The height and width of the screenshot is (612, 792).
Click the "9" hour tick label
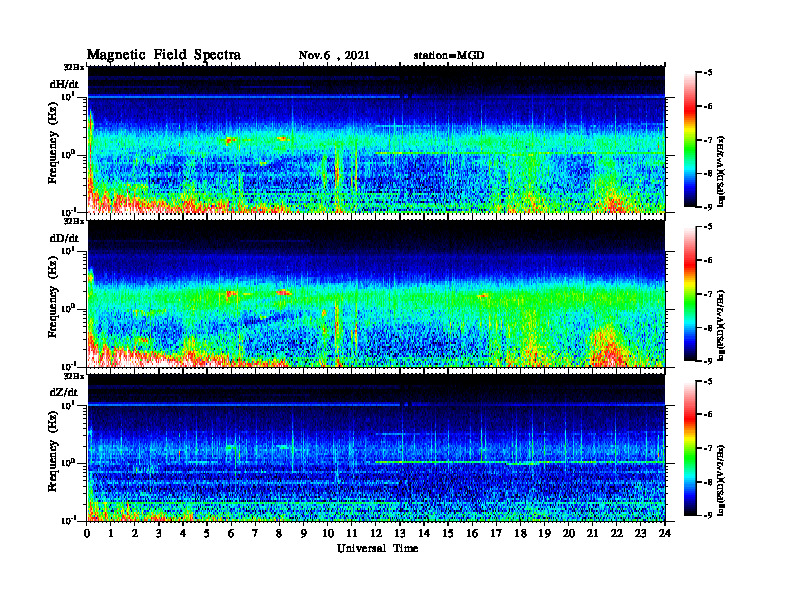[304, 534]
